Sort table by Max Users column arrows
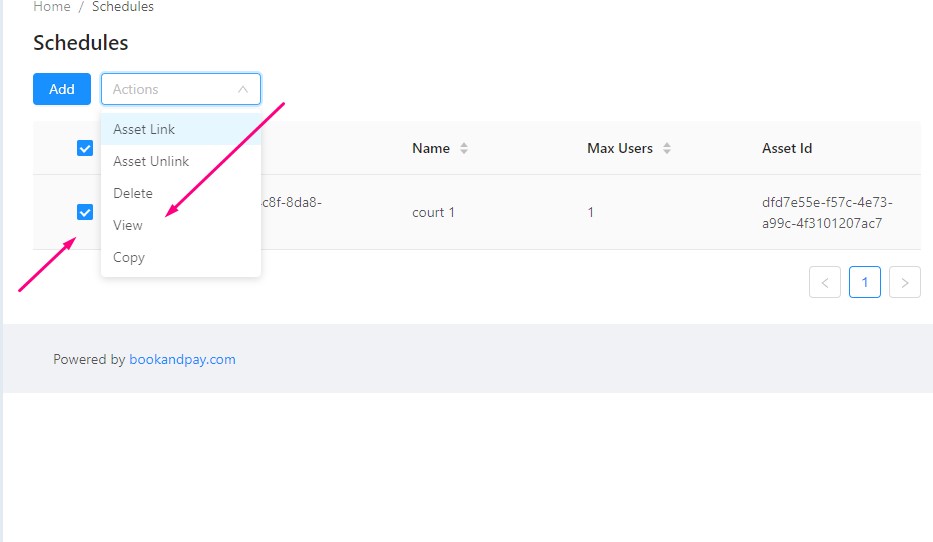Image resolution: width=933 pixels, height=542 pixels. pos(667,148)
